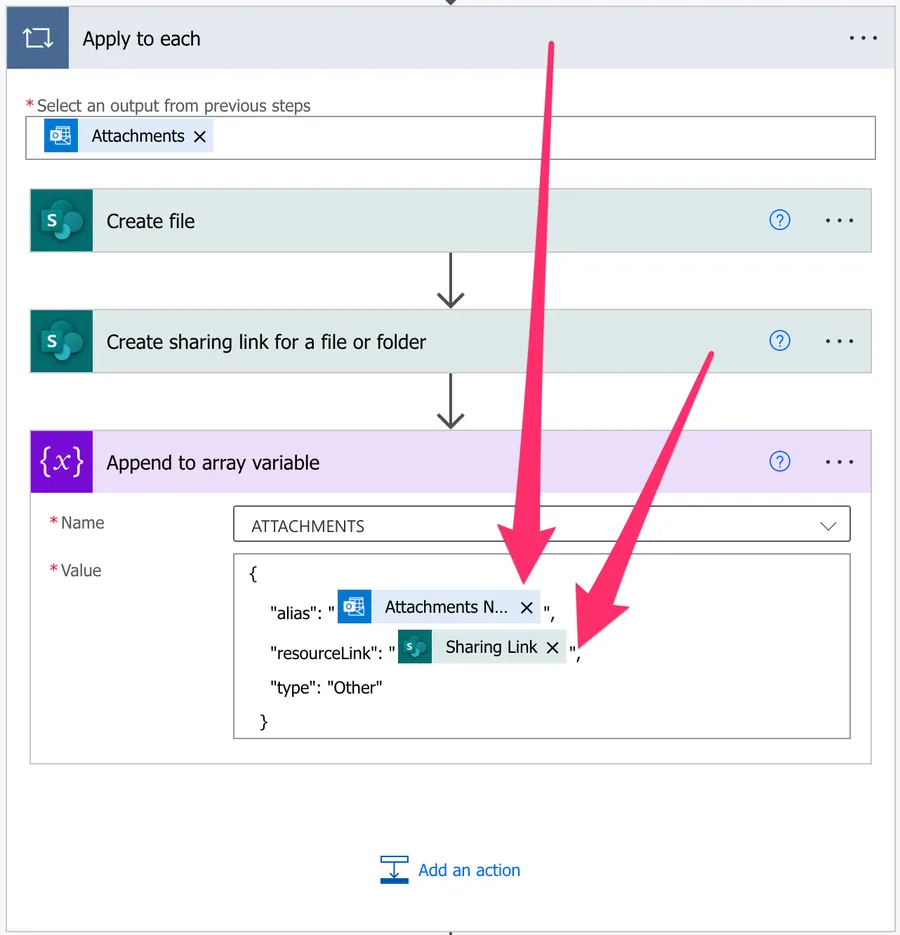Screen dimensions: 900x935
Task: Open help for Append to array variable
Action: (x=780, y=462)
